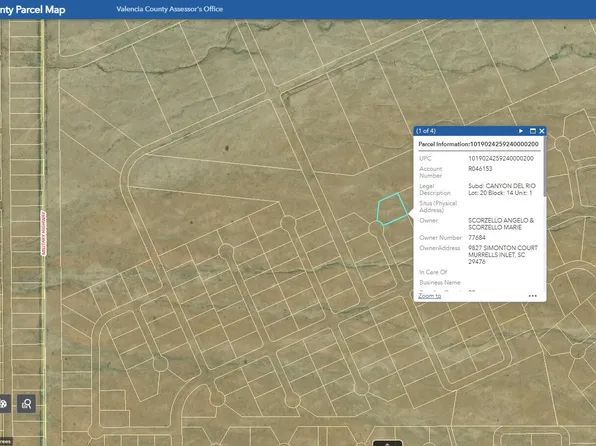Click the Parcel Information popup heading
Image resolution: width=596 pixels, height=446 pixels.
478,144
